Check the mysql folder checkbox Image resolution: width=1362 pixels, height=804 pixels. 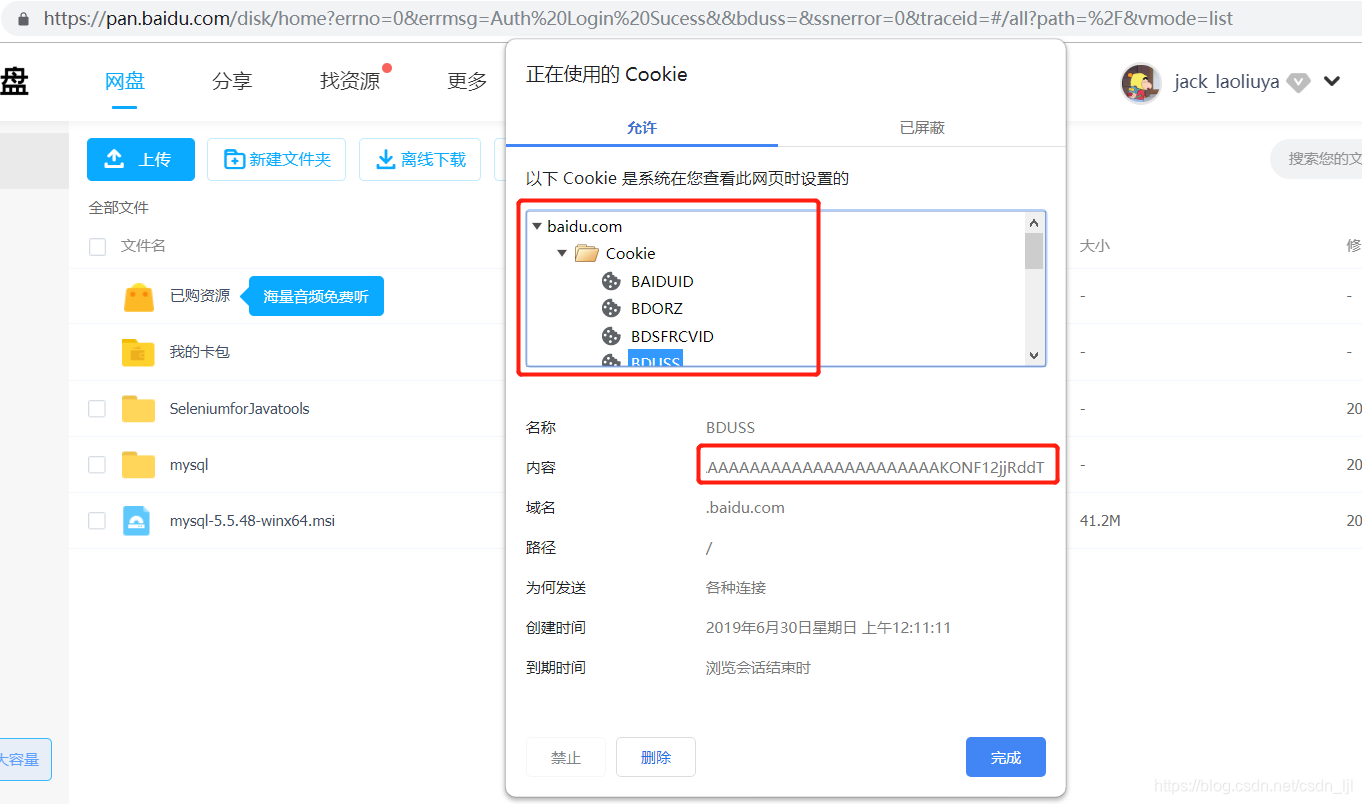tap(97, 465)
